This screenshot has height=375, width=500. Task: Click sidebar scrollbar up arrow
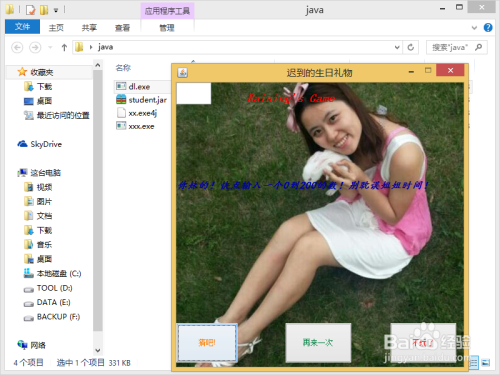(98, 65)
